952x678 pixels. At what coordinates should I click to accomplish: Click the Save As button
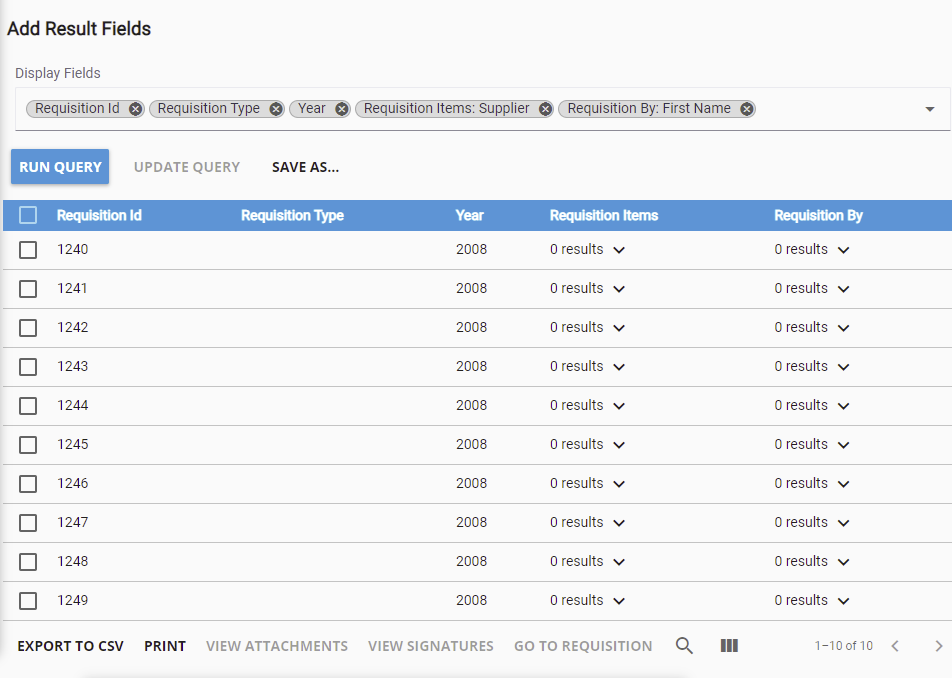(305, 167)
